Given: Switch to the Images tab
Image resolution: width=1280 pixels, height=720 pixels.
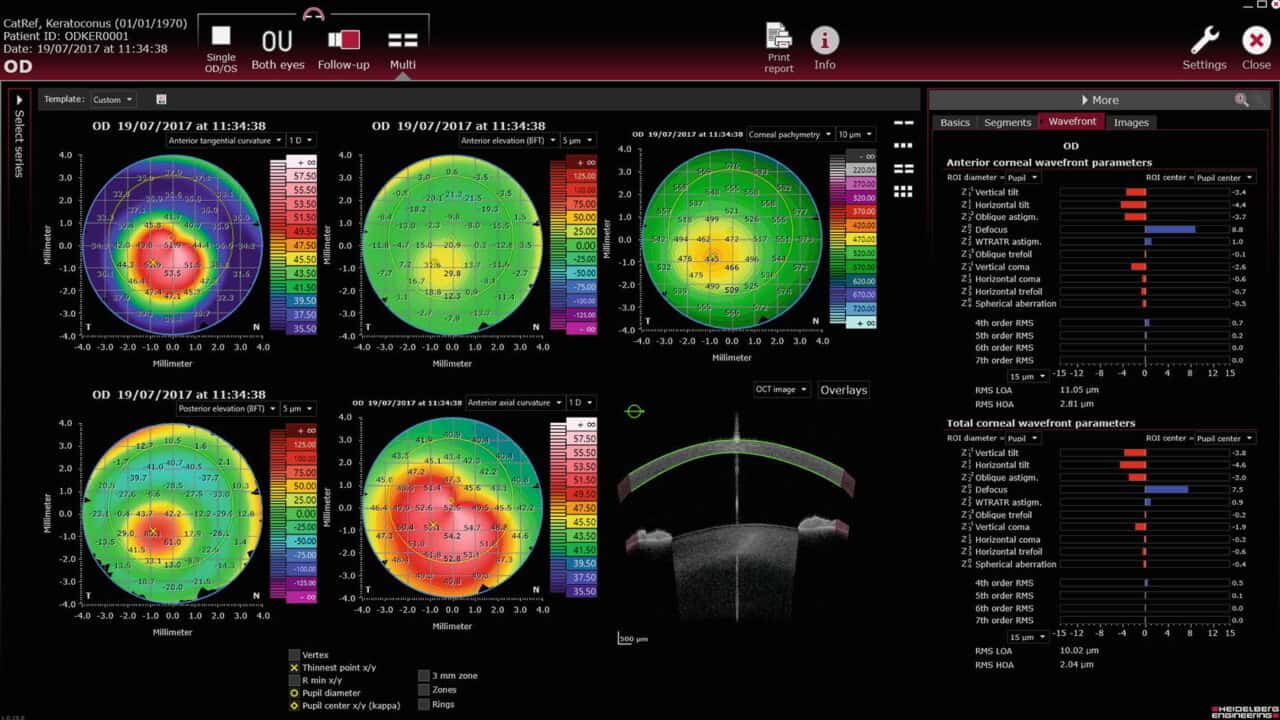Looking at the screenshot, I should 1132,122.
